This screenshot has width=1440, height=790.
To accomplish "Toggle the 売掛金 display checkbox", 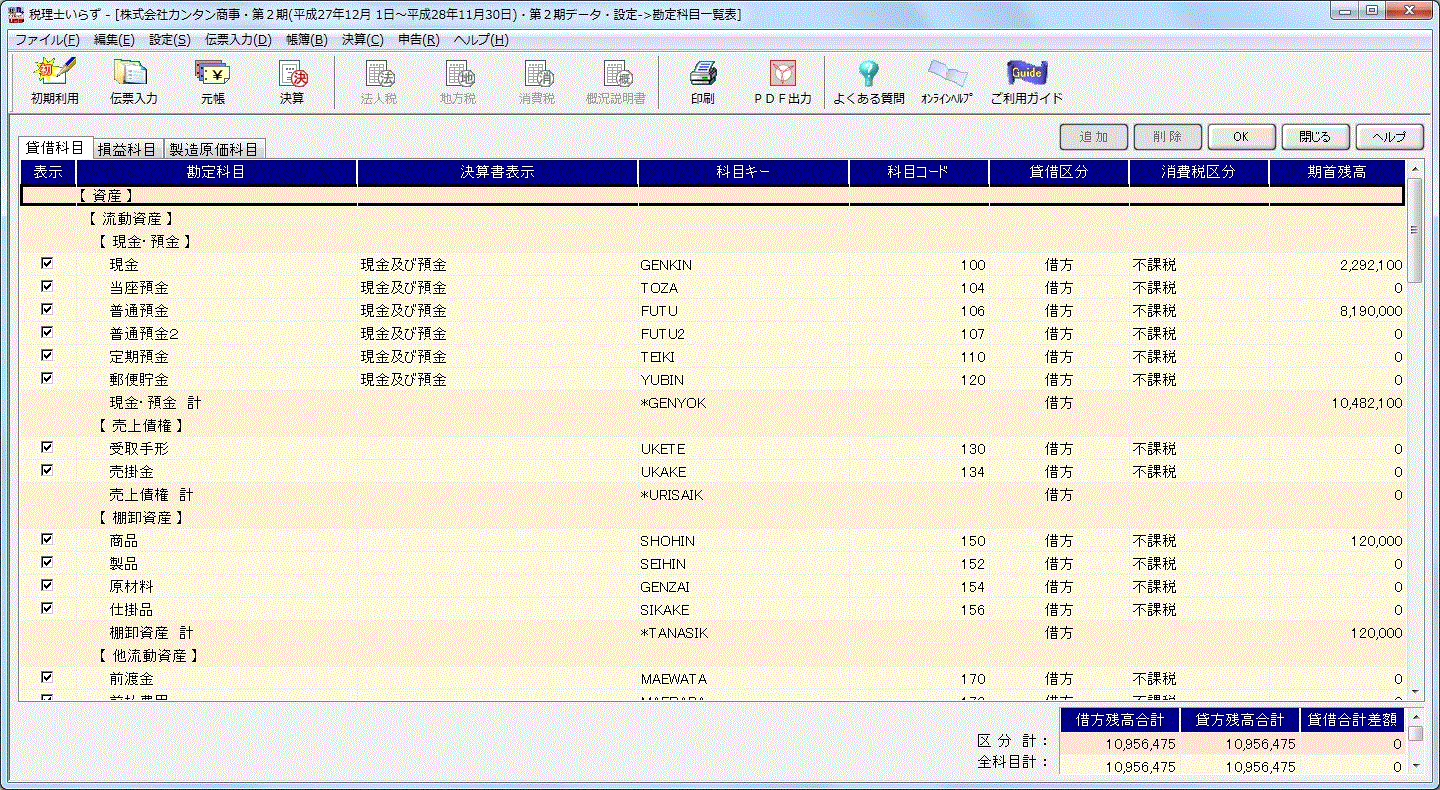I will [47, 470].
